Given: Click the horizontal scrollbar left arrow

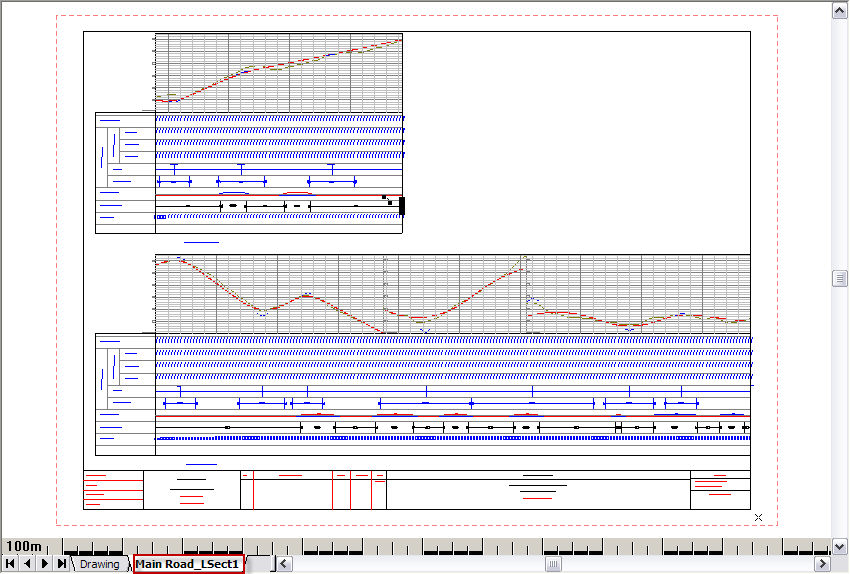Looking at the screenshot, I should point(283,564).
